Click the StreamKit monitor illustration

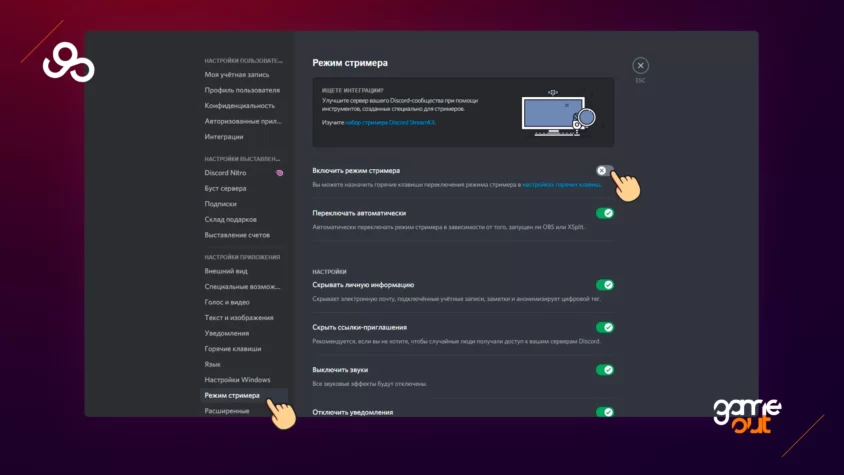tap(558, 113)
